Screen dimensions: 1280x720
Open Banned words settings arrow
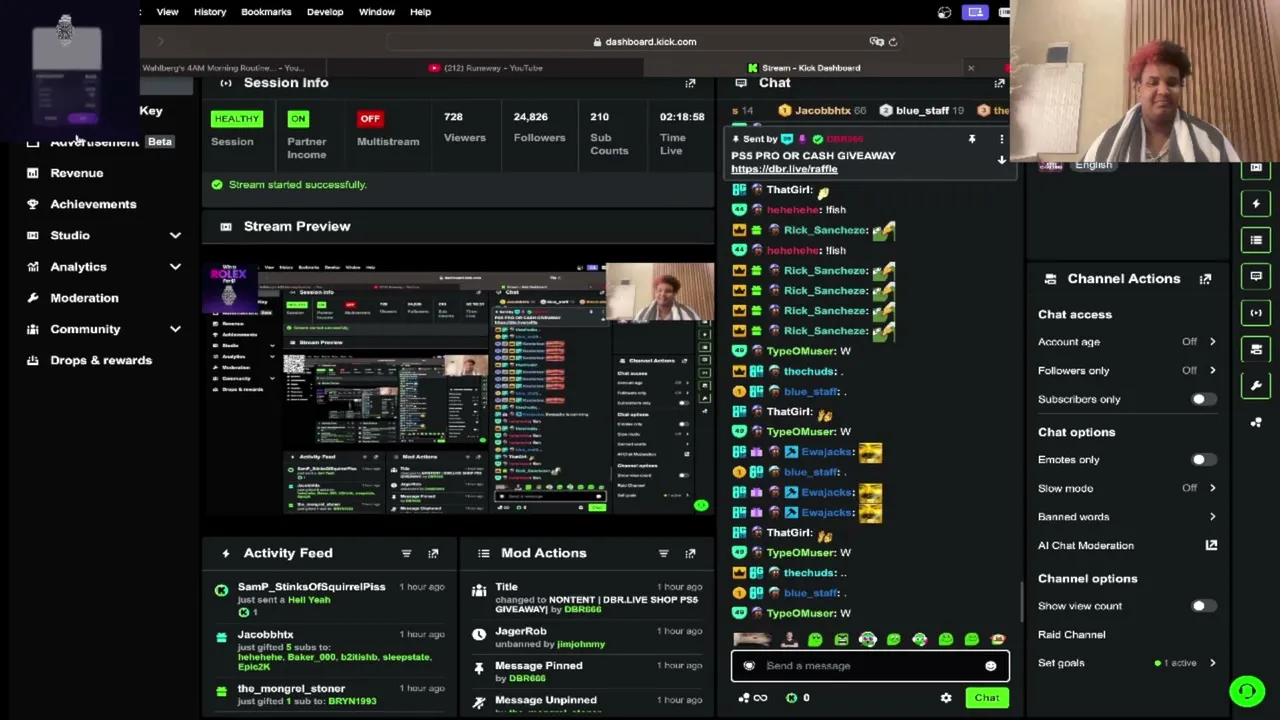pyautogui.click(x=1212, y=517)
